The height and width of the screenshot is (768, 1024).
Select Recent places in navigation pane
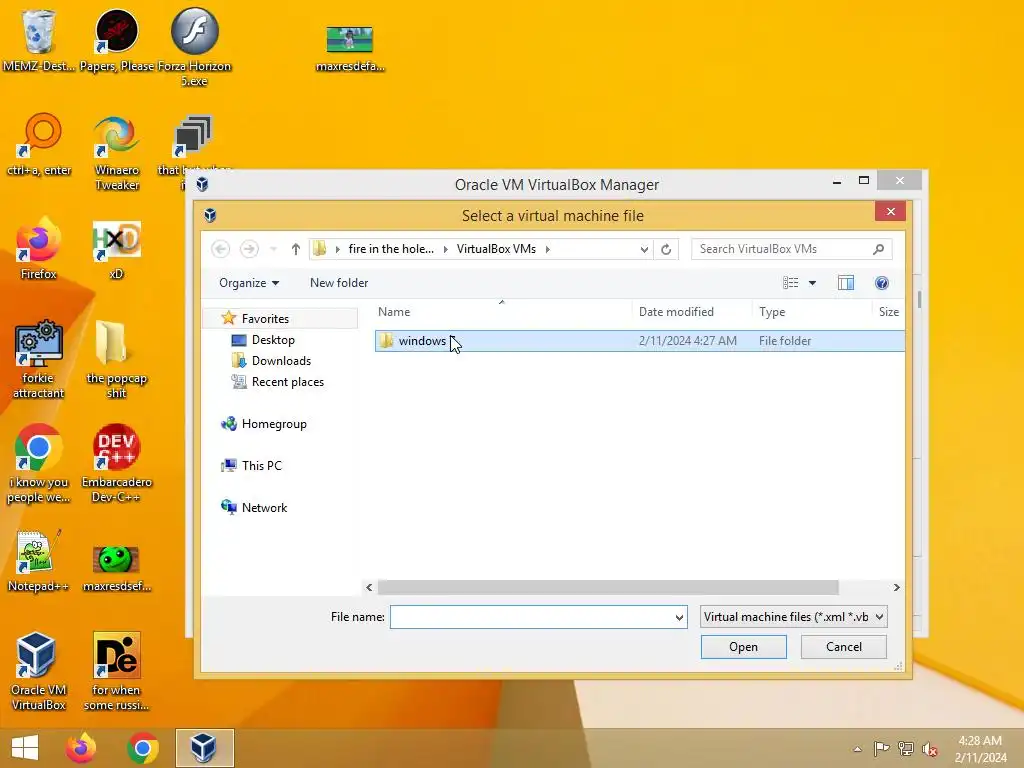click(x=287, y=382)
